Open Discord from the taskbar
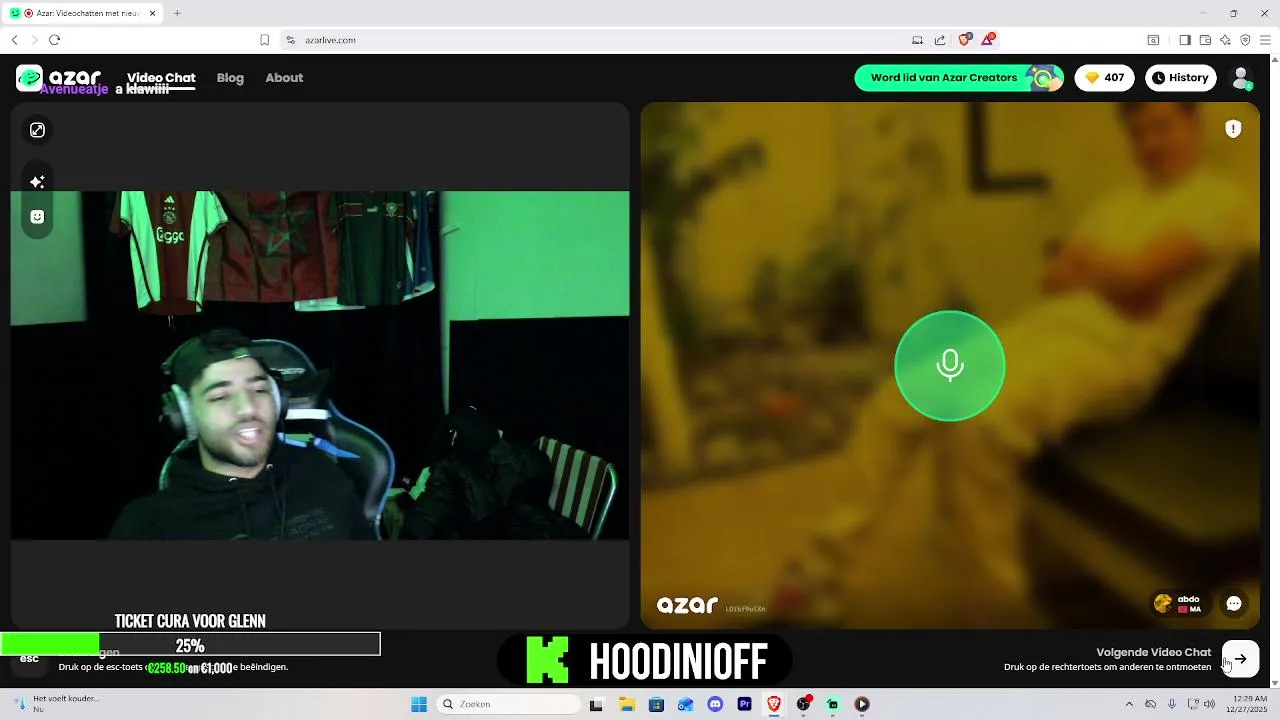Viewport: 1280px width, 720px height. [715, 704]
